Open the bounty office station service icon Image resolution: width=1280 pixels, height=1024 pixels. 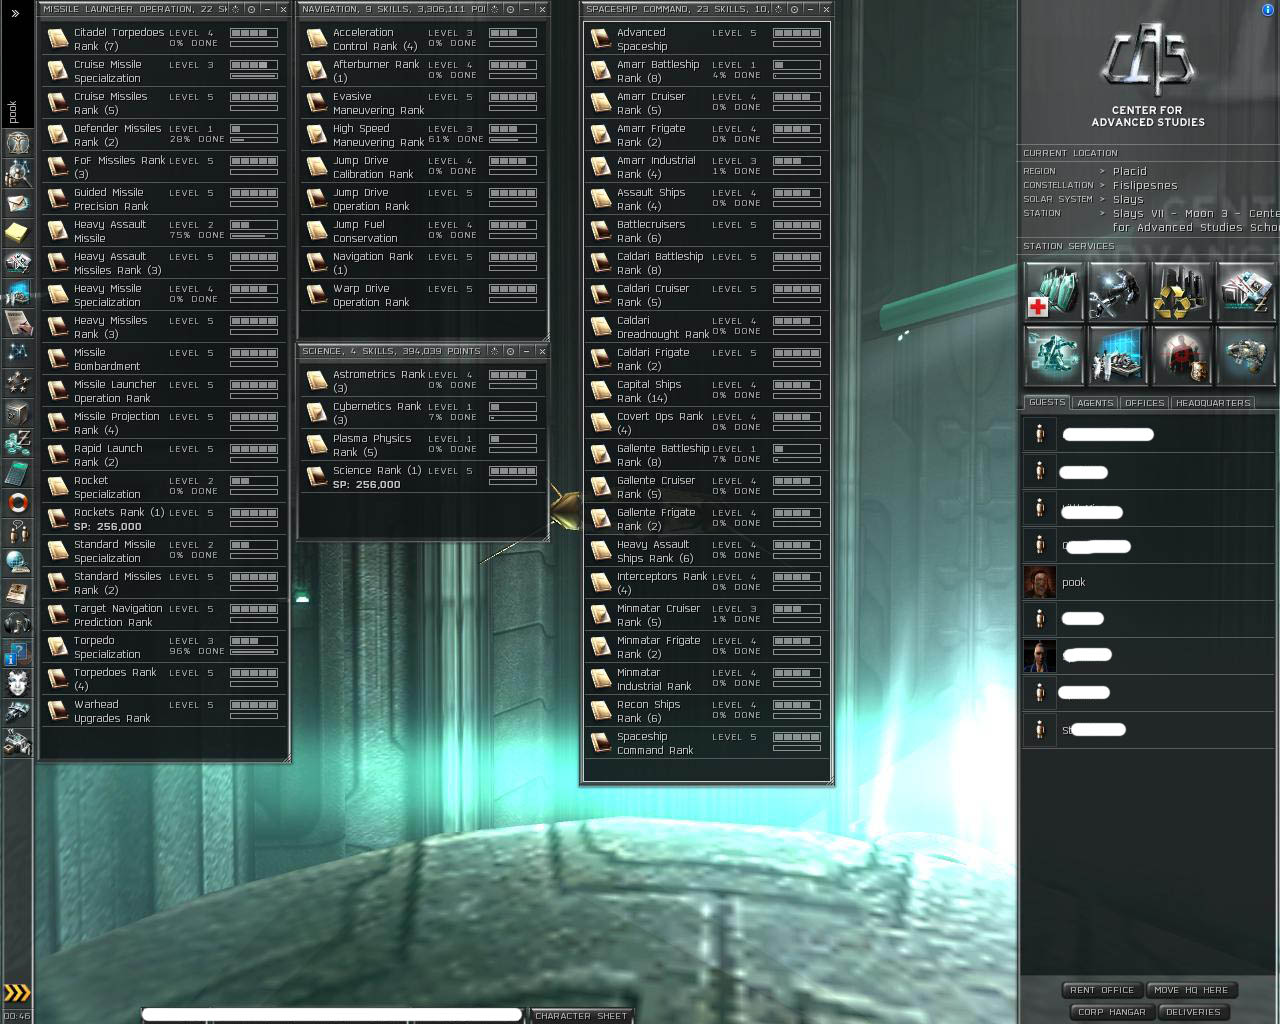tap(1182, 355)
